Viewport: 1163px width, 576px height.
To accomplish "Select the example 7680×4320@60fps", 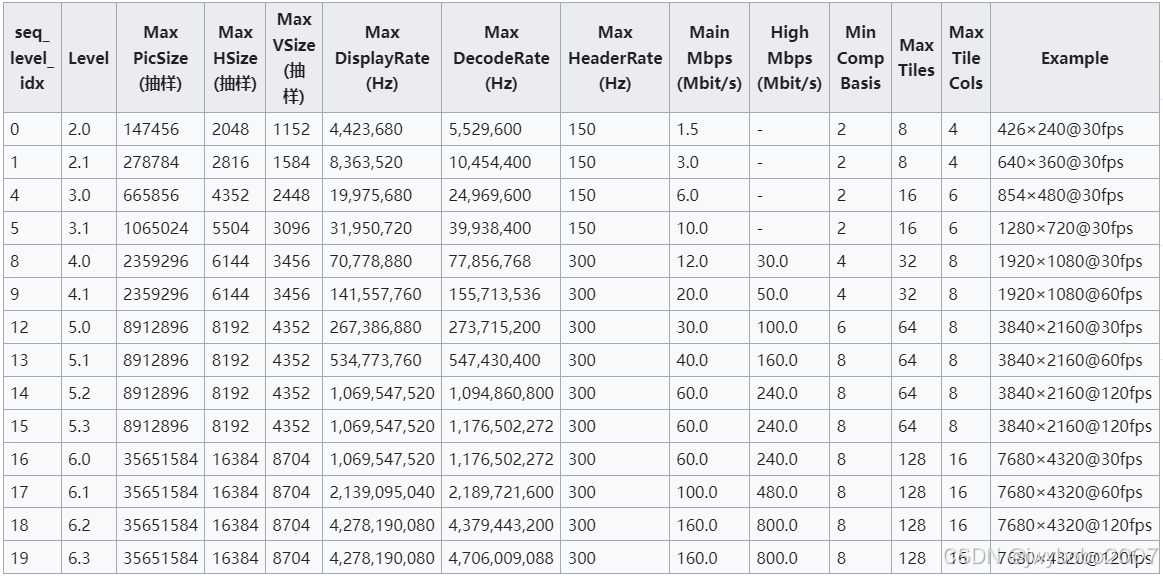I will [x=1070, y=492].
